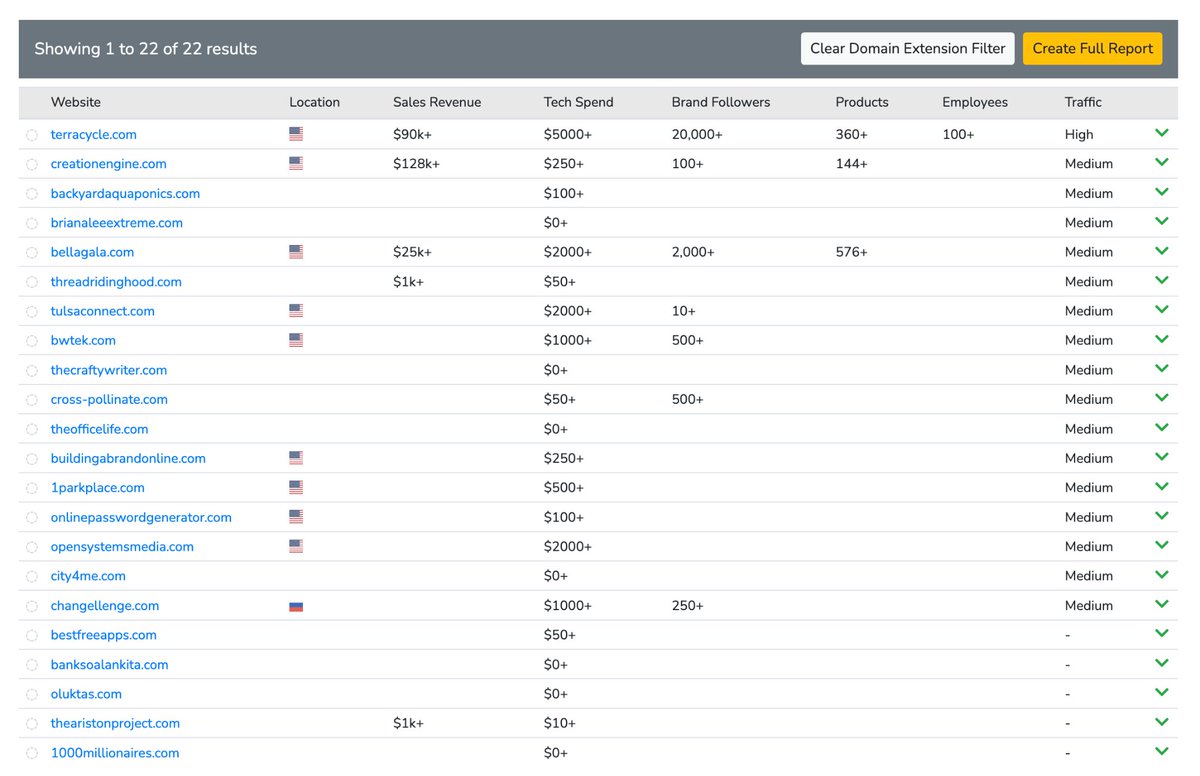Open the 1000millionaires.com link
Image resolution: width=1200 pixels, height=776 pixels.
point(115,753)
